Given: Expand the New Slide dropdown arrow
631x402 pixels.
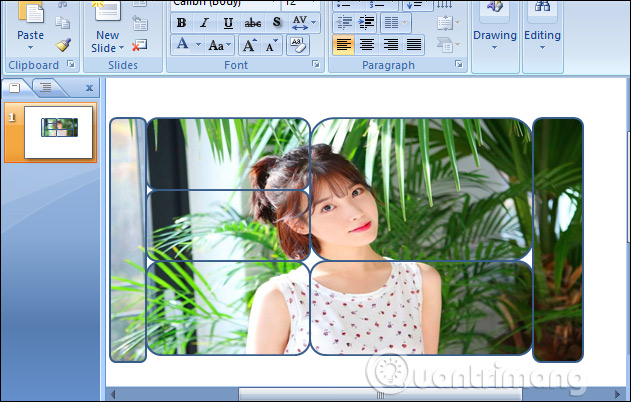Looking at the screenshot, I should tap(121, 48).
